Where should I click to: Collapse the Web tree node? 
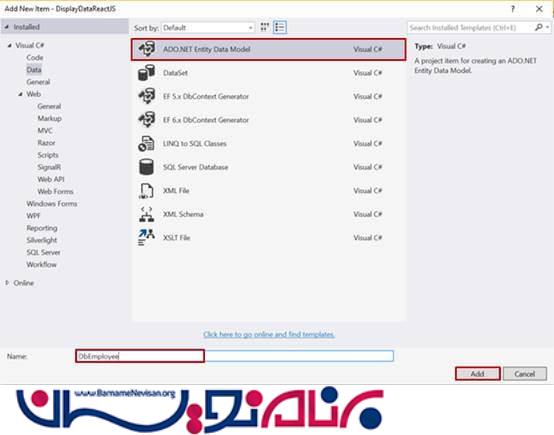click(x=20, y=94)
